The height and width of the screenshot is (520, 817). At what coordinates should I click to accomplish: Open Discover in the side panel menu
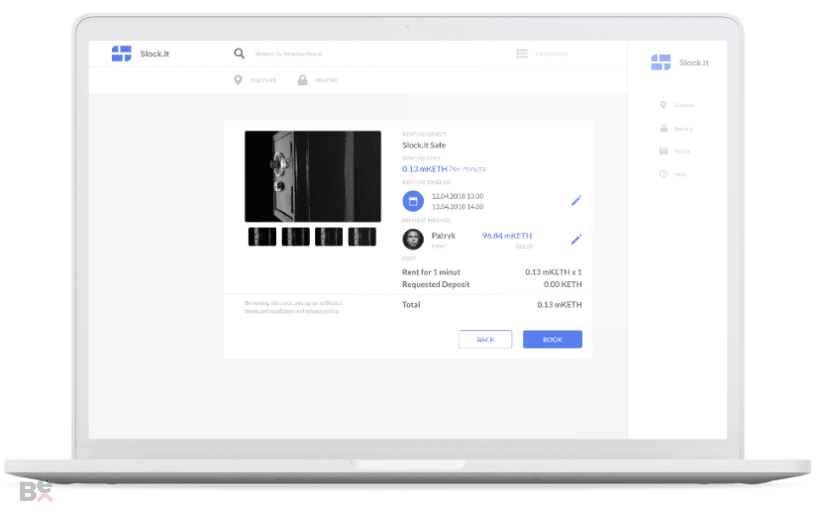click(x=684, y=105)
